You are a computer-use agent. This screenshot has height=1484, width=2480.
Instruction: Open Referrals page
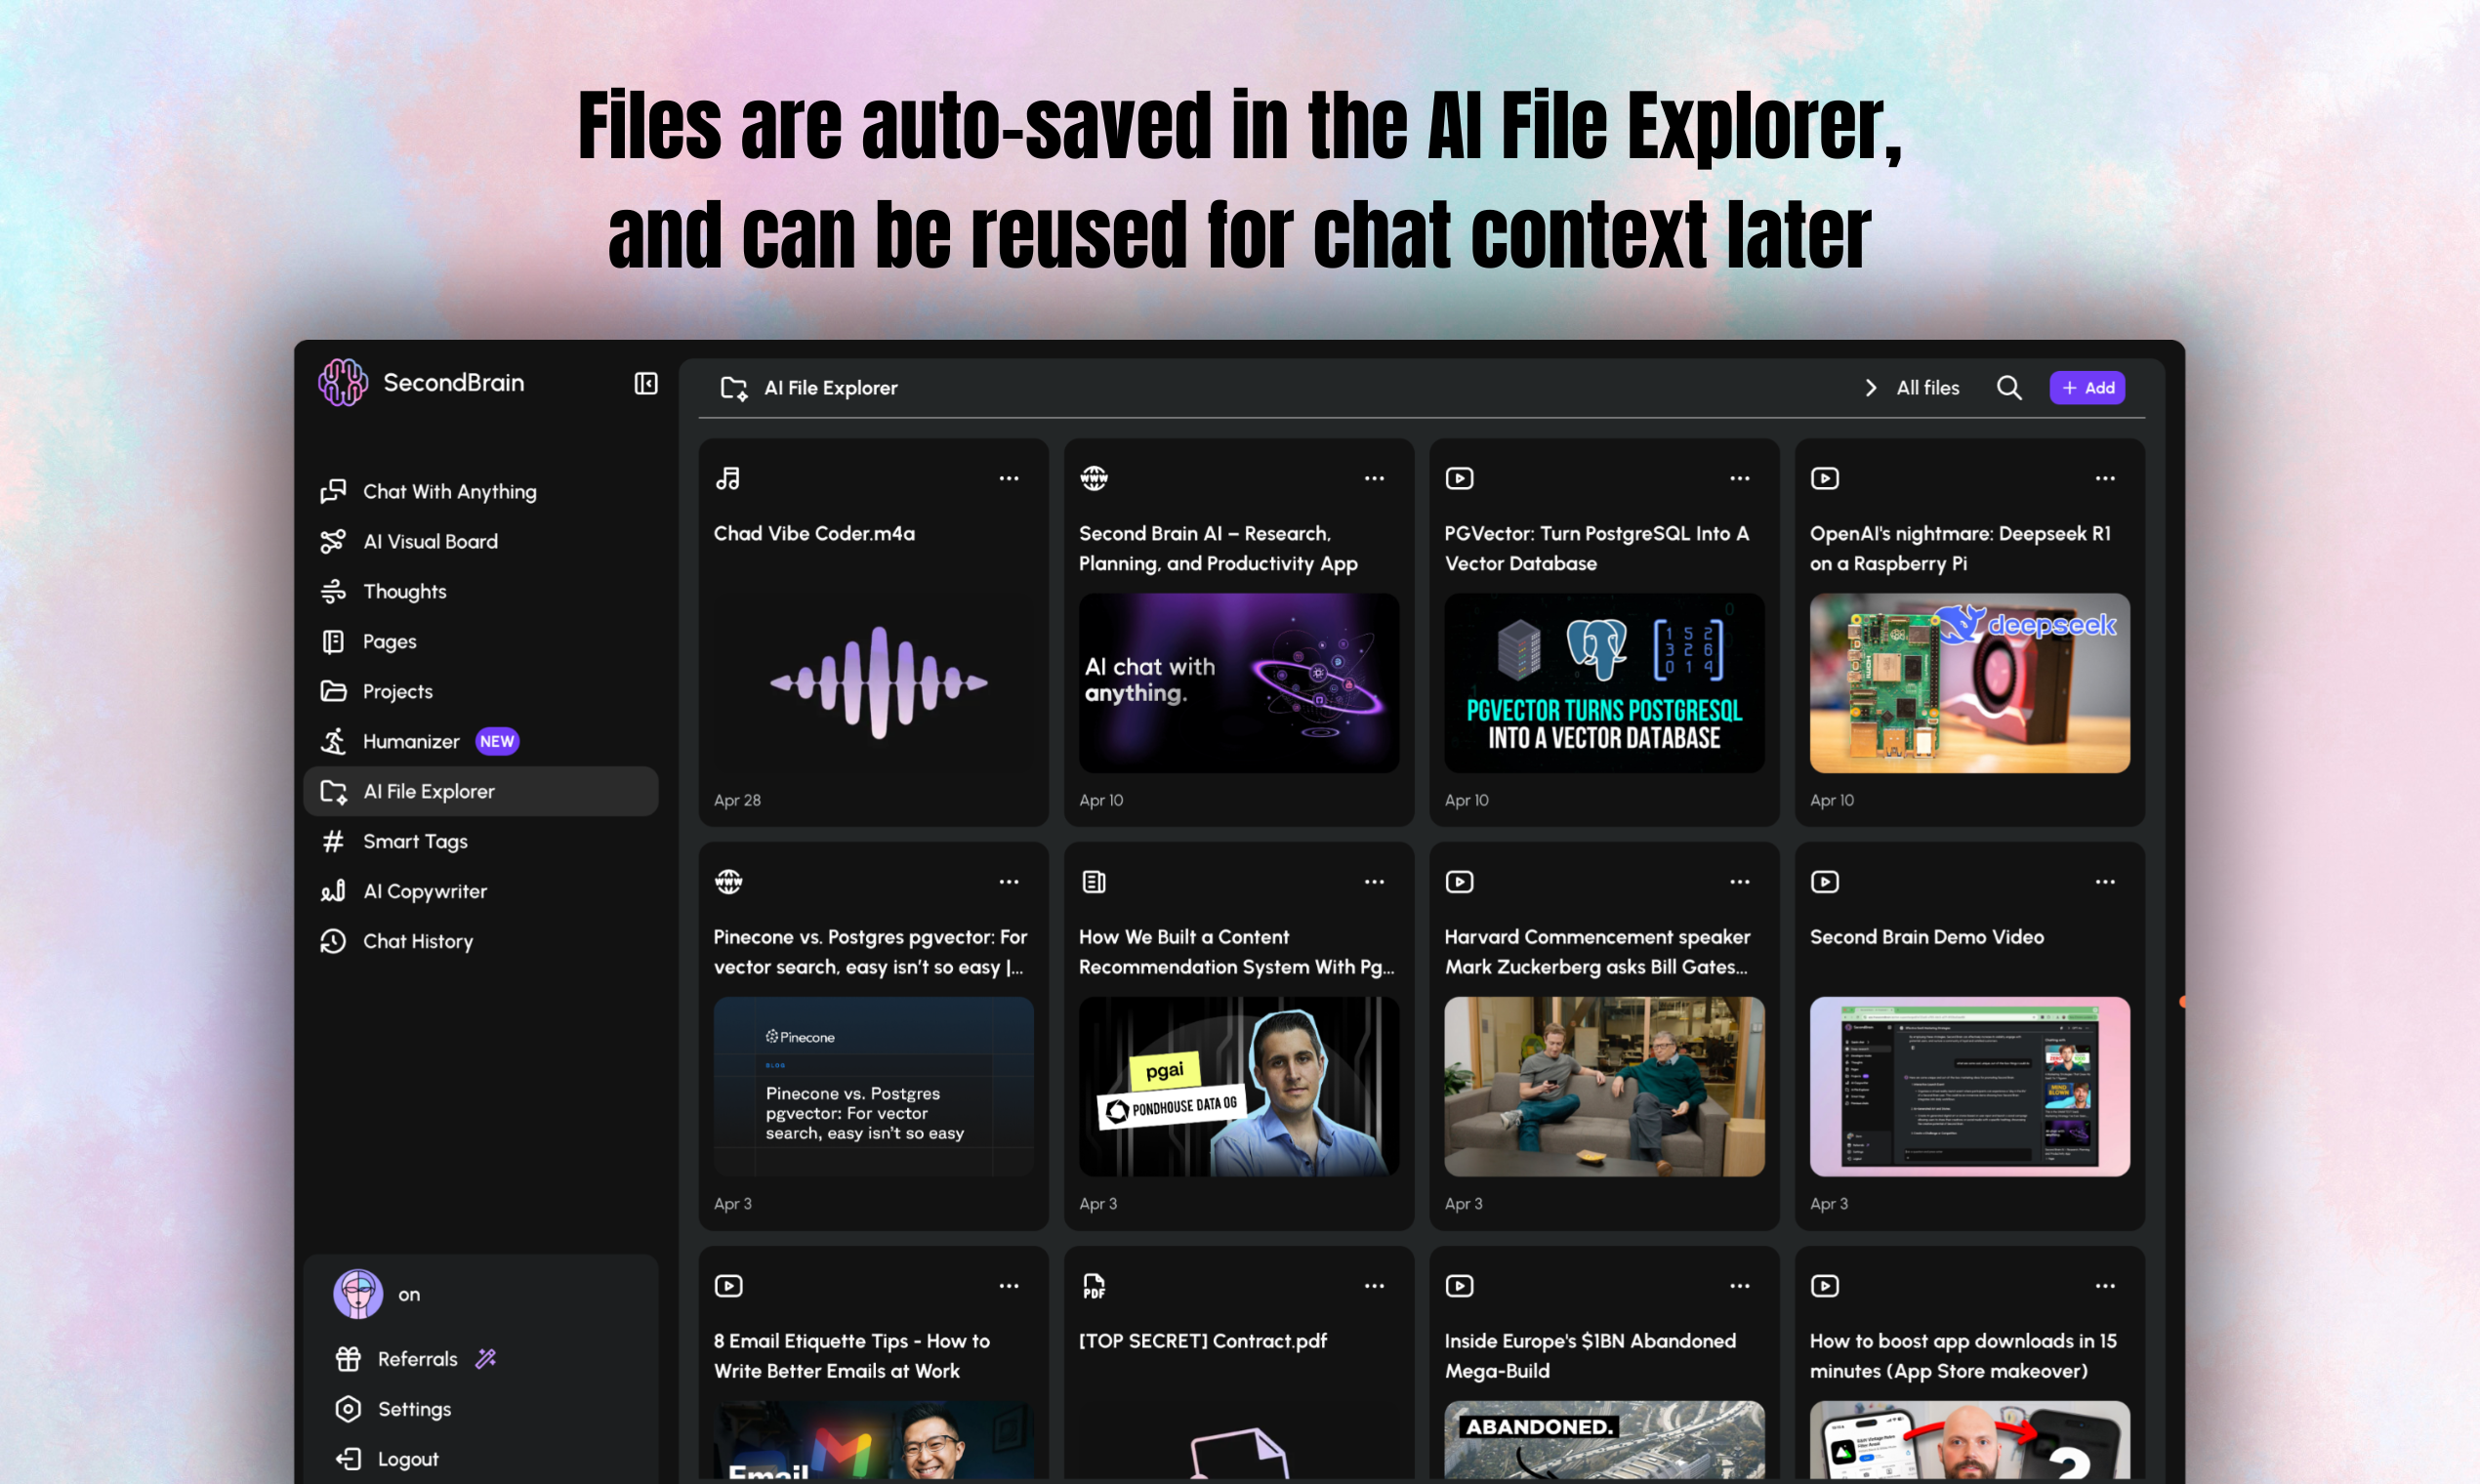417,1358
